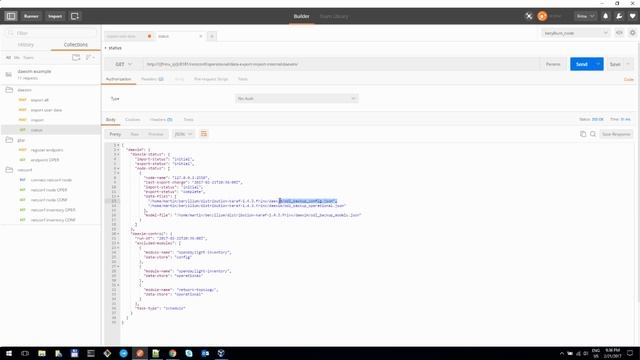Image resolution: width=640 pixels, height=360 pixels.
Task: Open manage environments gear icon
Action: pyautogui.click(x=633, y=33)
